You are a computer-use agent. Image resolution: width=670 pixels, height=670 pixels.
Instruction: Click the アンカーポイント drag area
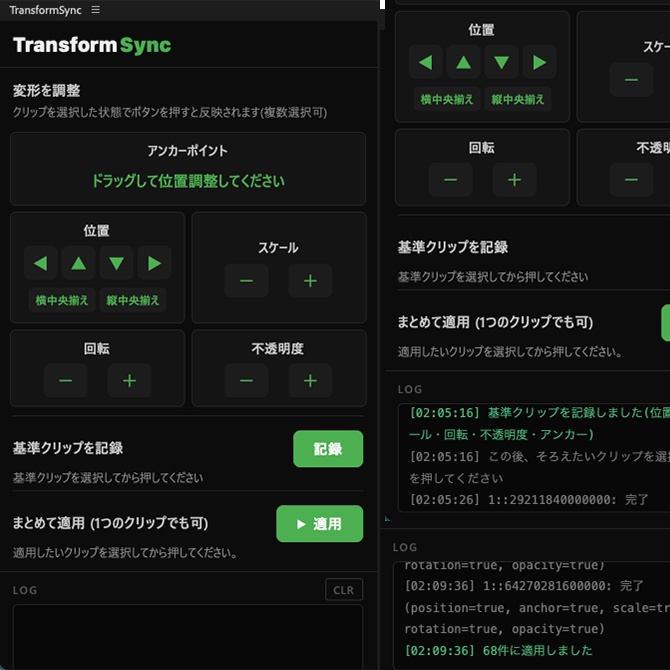(188, 169)
